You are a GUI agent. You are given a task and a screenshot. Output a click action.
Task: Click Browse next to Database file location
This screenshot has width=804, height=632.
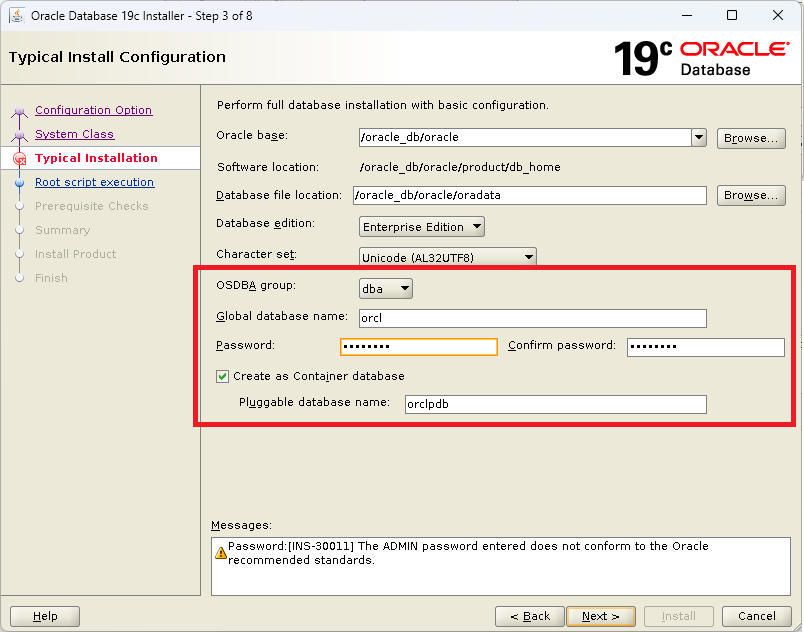(751, 195)
